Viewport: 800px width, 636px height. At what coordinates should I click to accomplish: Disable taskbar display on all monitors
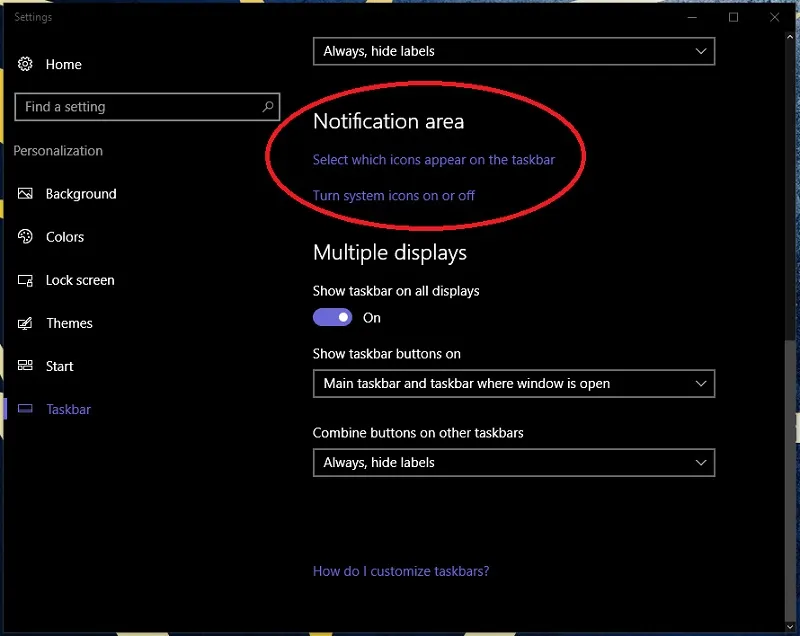332,317
